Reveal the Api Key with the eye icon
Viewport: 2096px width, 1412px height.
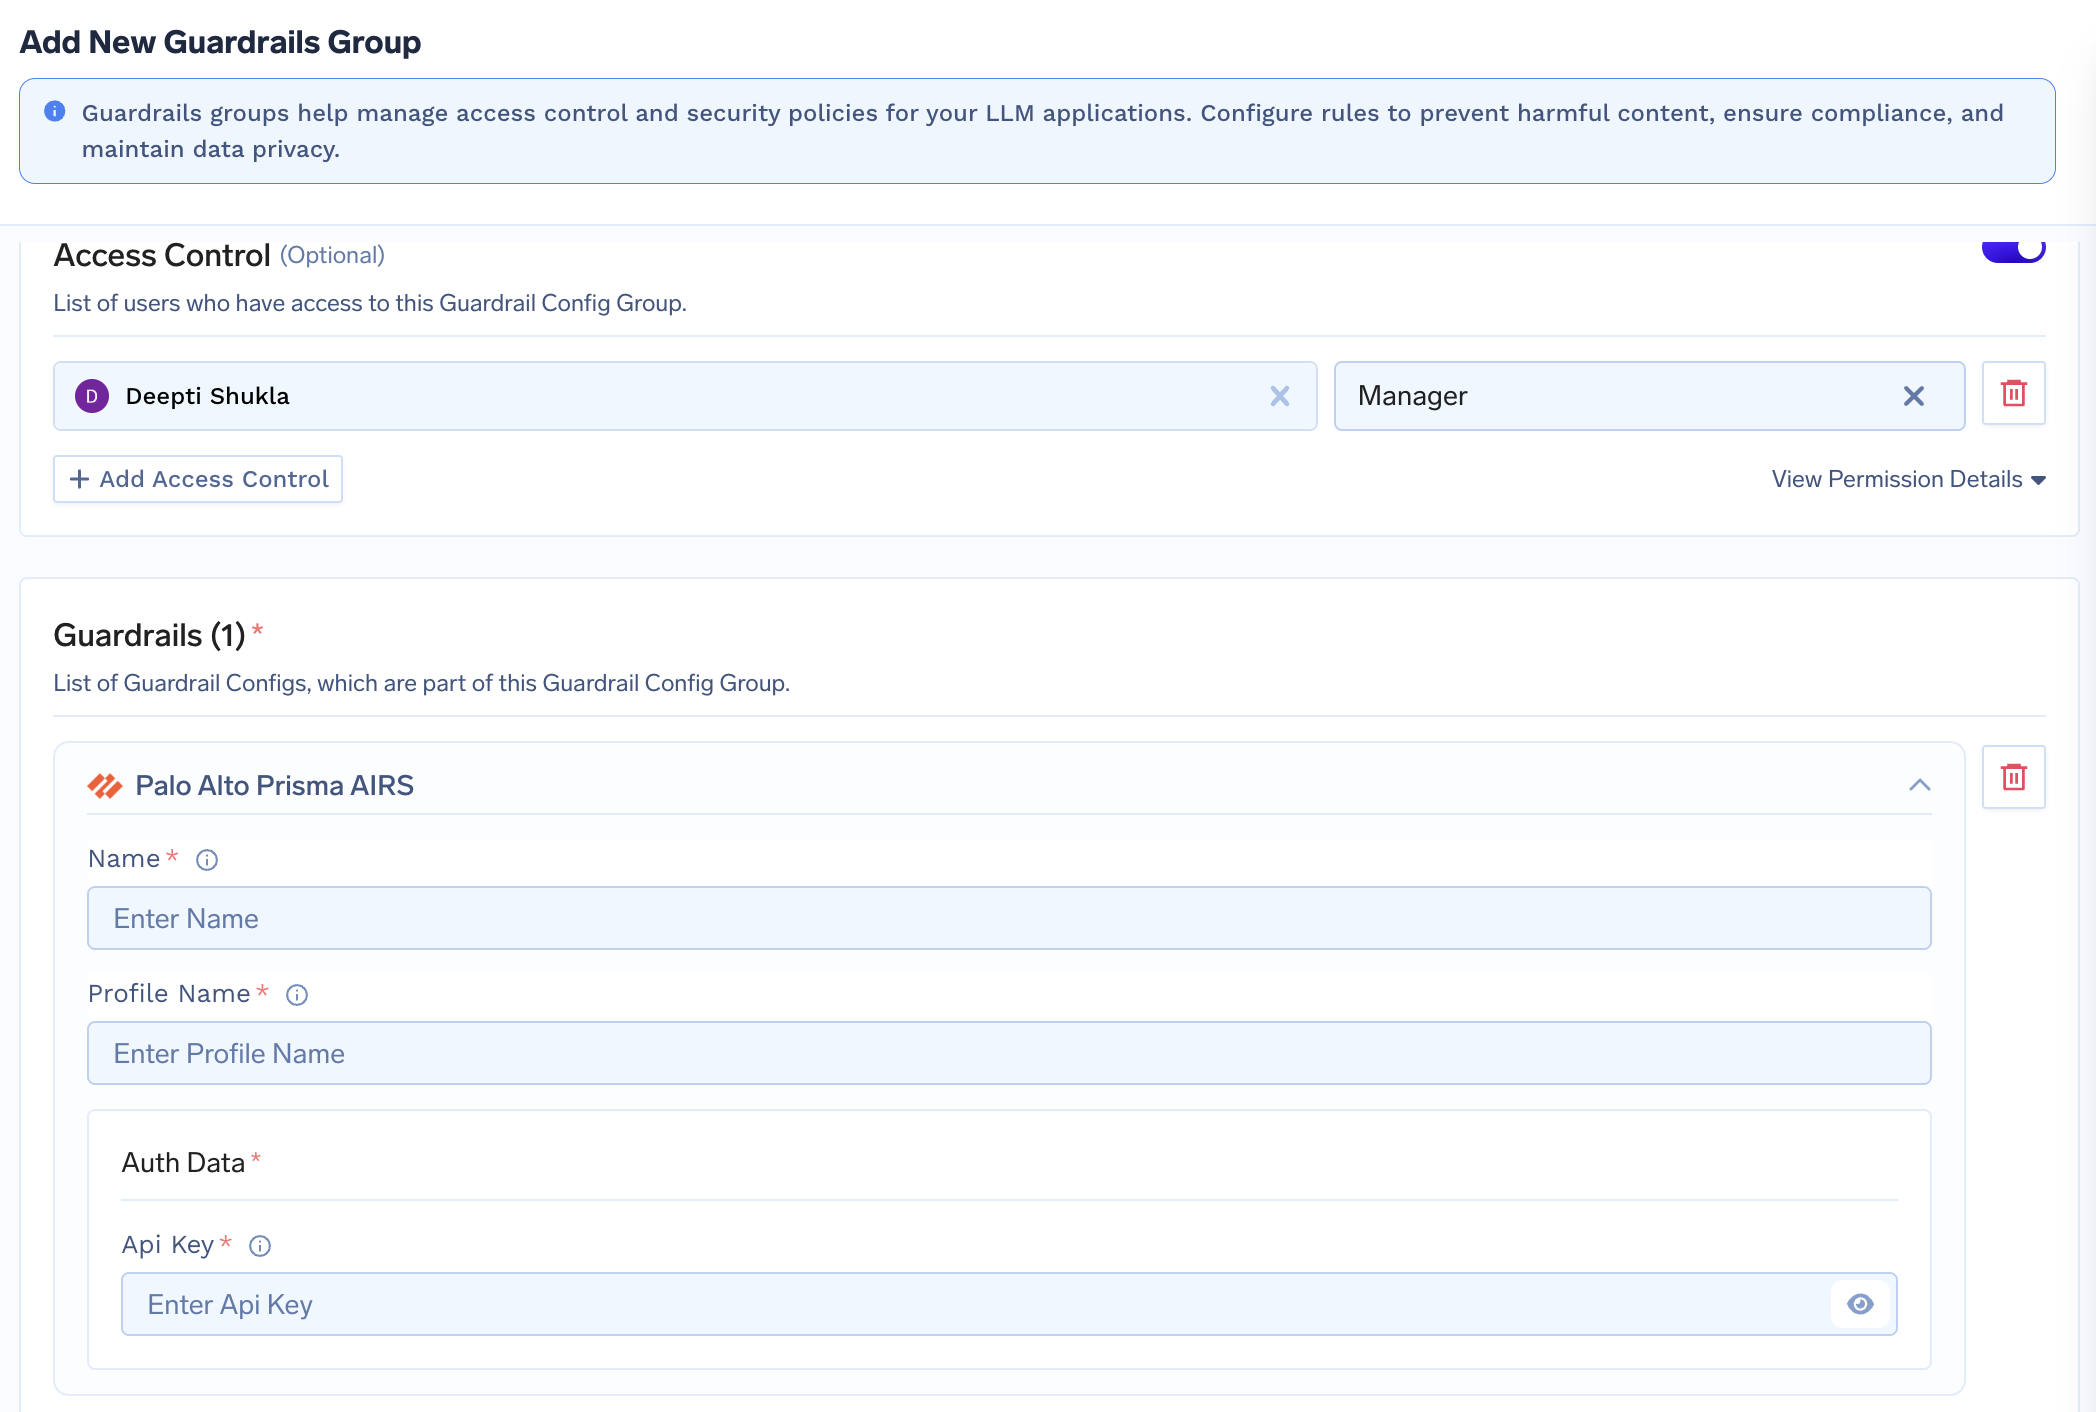tap(1860, 1304)
